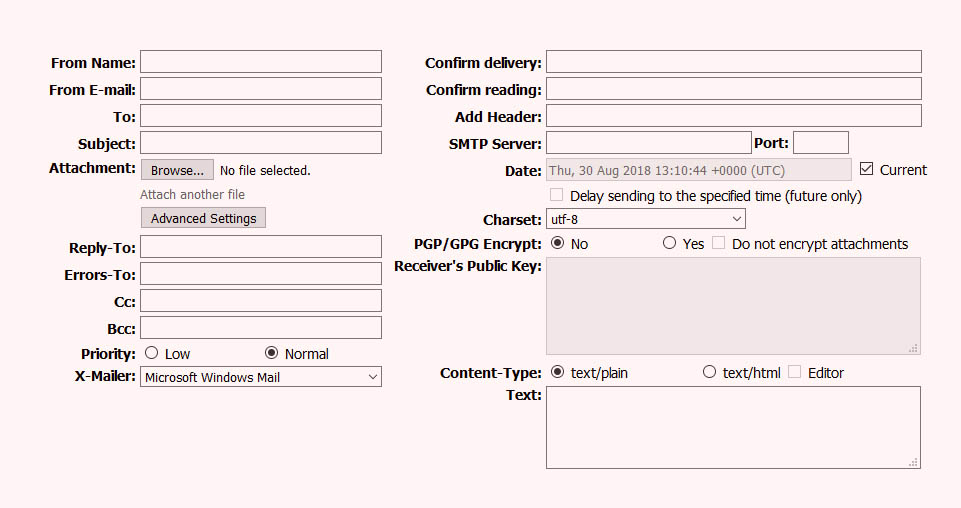Screen dimensions: 961x508
Task: Click the Browse... attachment button
Action: (177, 170)
